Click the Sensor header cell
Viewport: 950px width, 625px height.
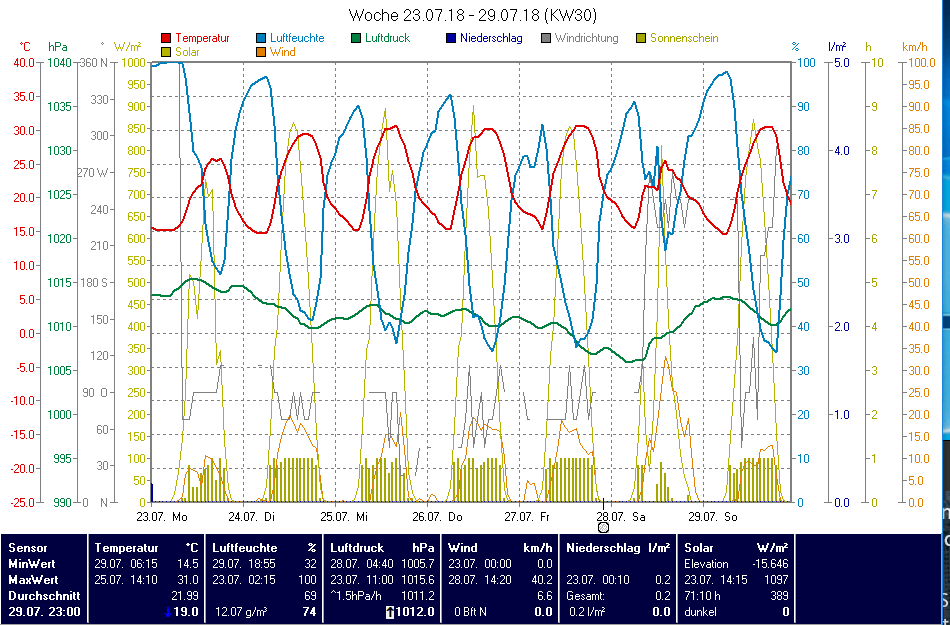27,548
